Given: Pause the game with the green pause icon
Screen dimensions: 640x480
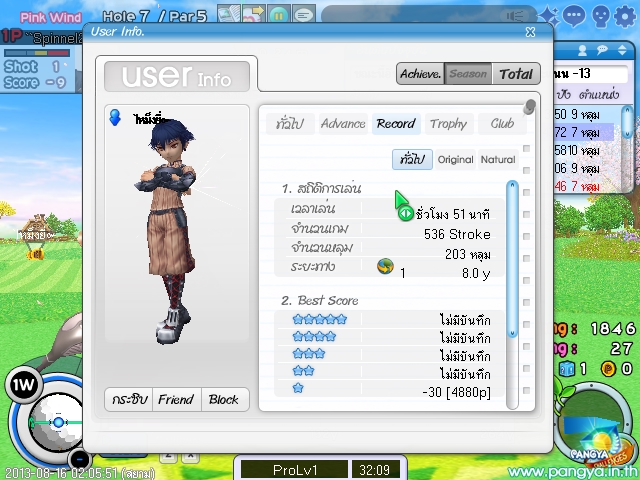Looking at the screenshot, I should click(279, 15).
